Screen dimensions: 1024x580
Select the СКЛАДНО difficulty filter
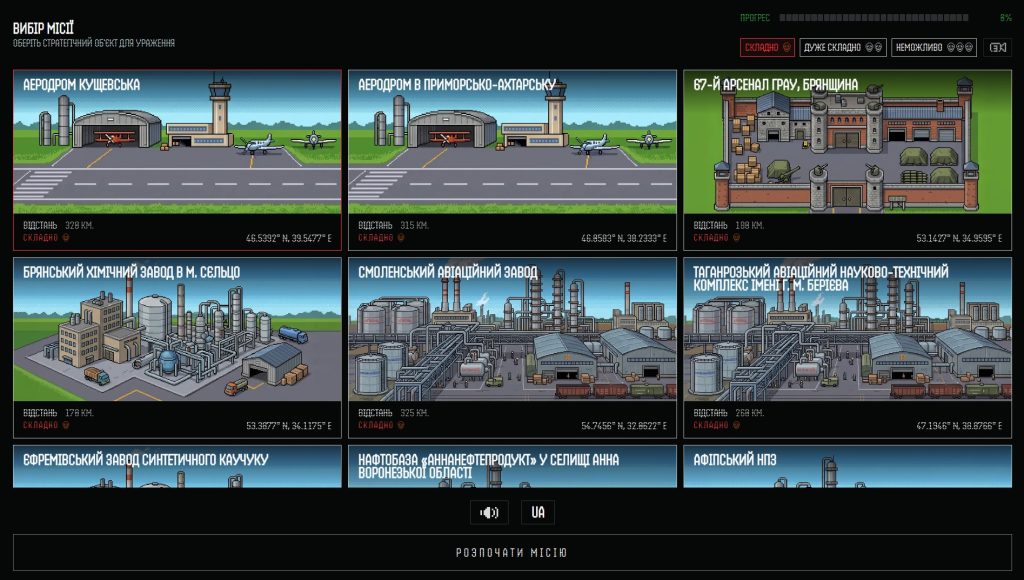tap(767, 47)
